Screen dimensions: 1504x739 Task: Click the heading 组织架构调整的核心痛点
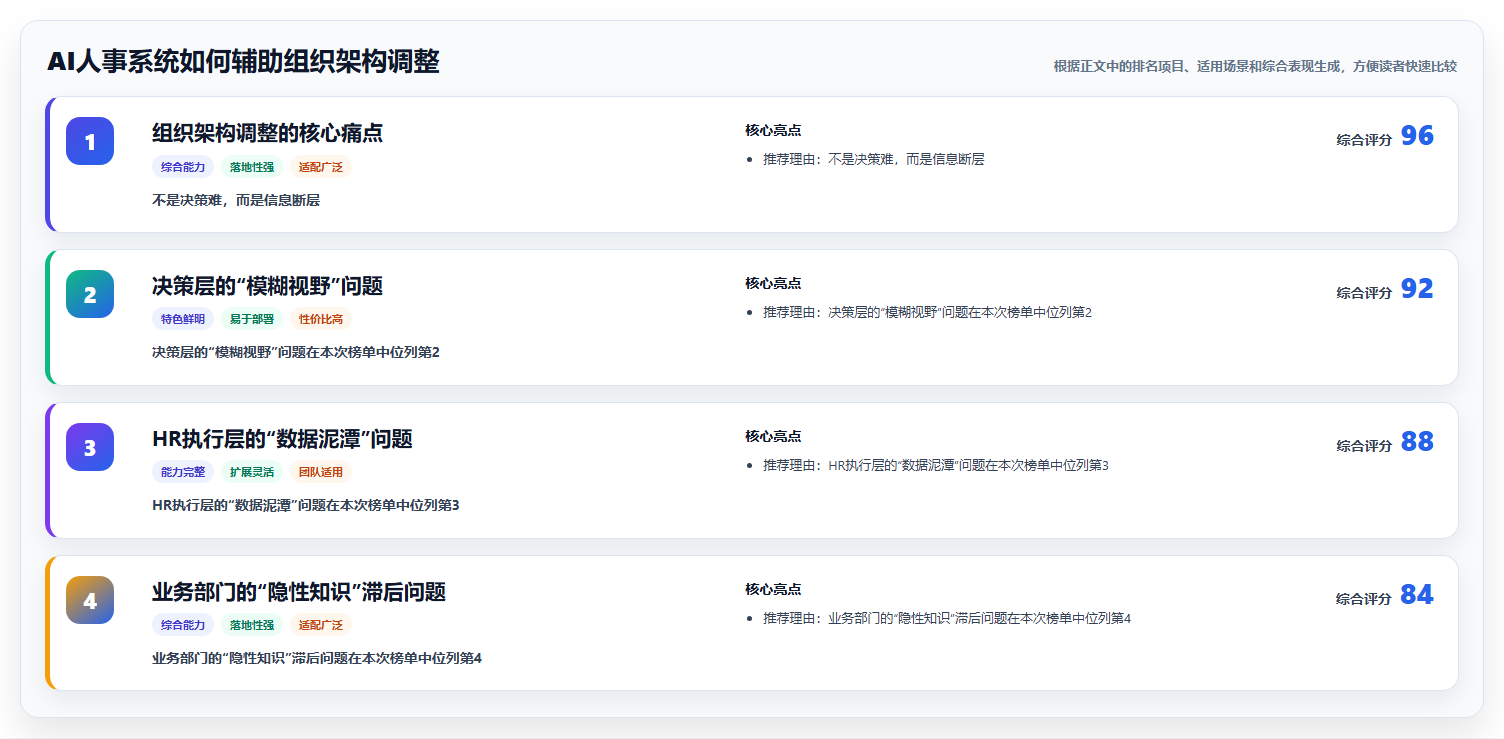267,133
